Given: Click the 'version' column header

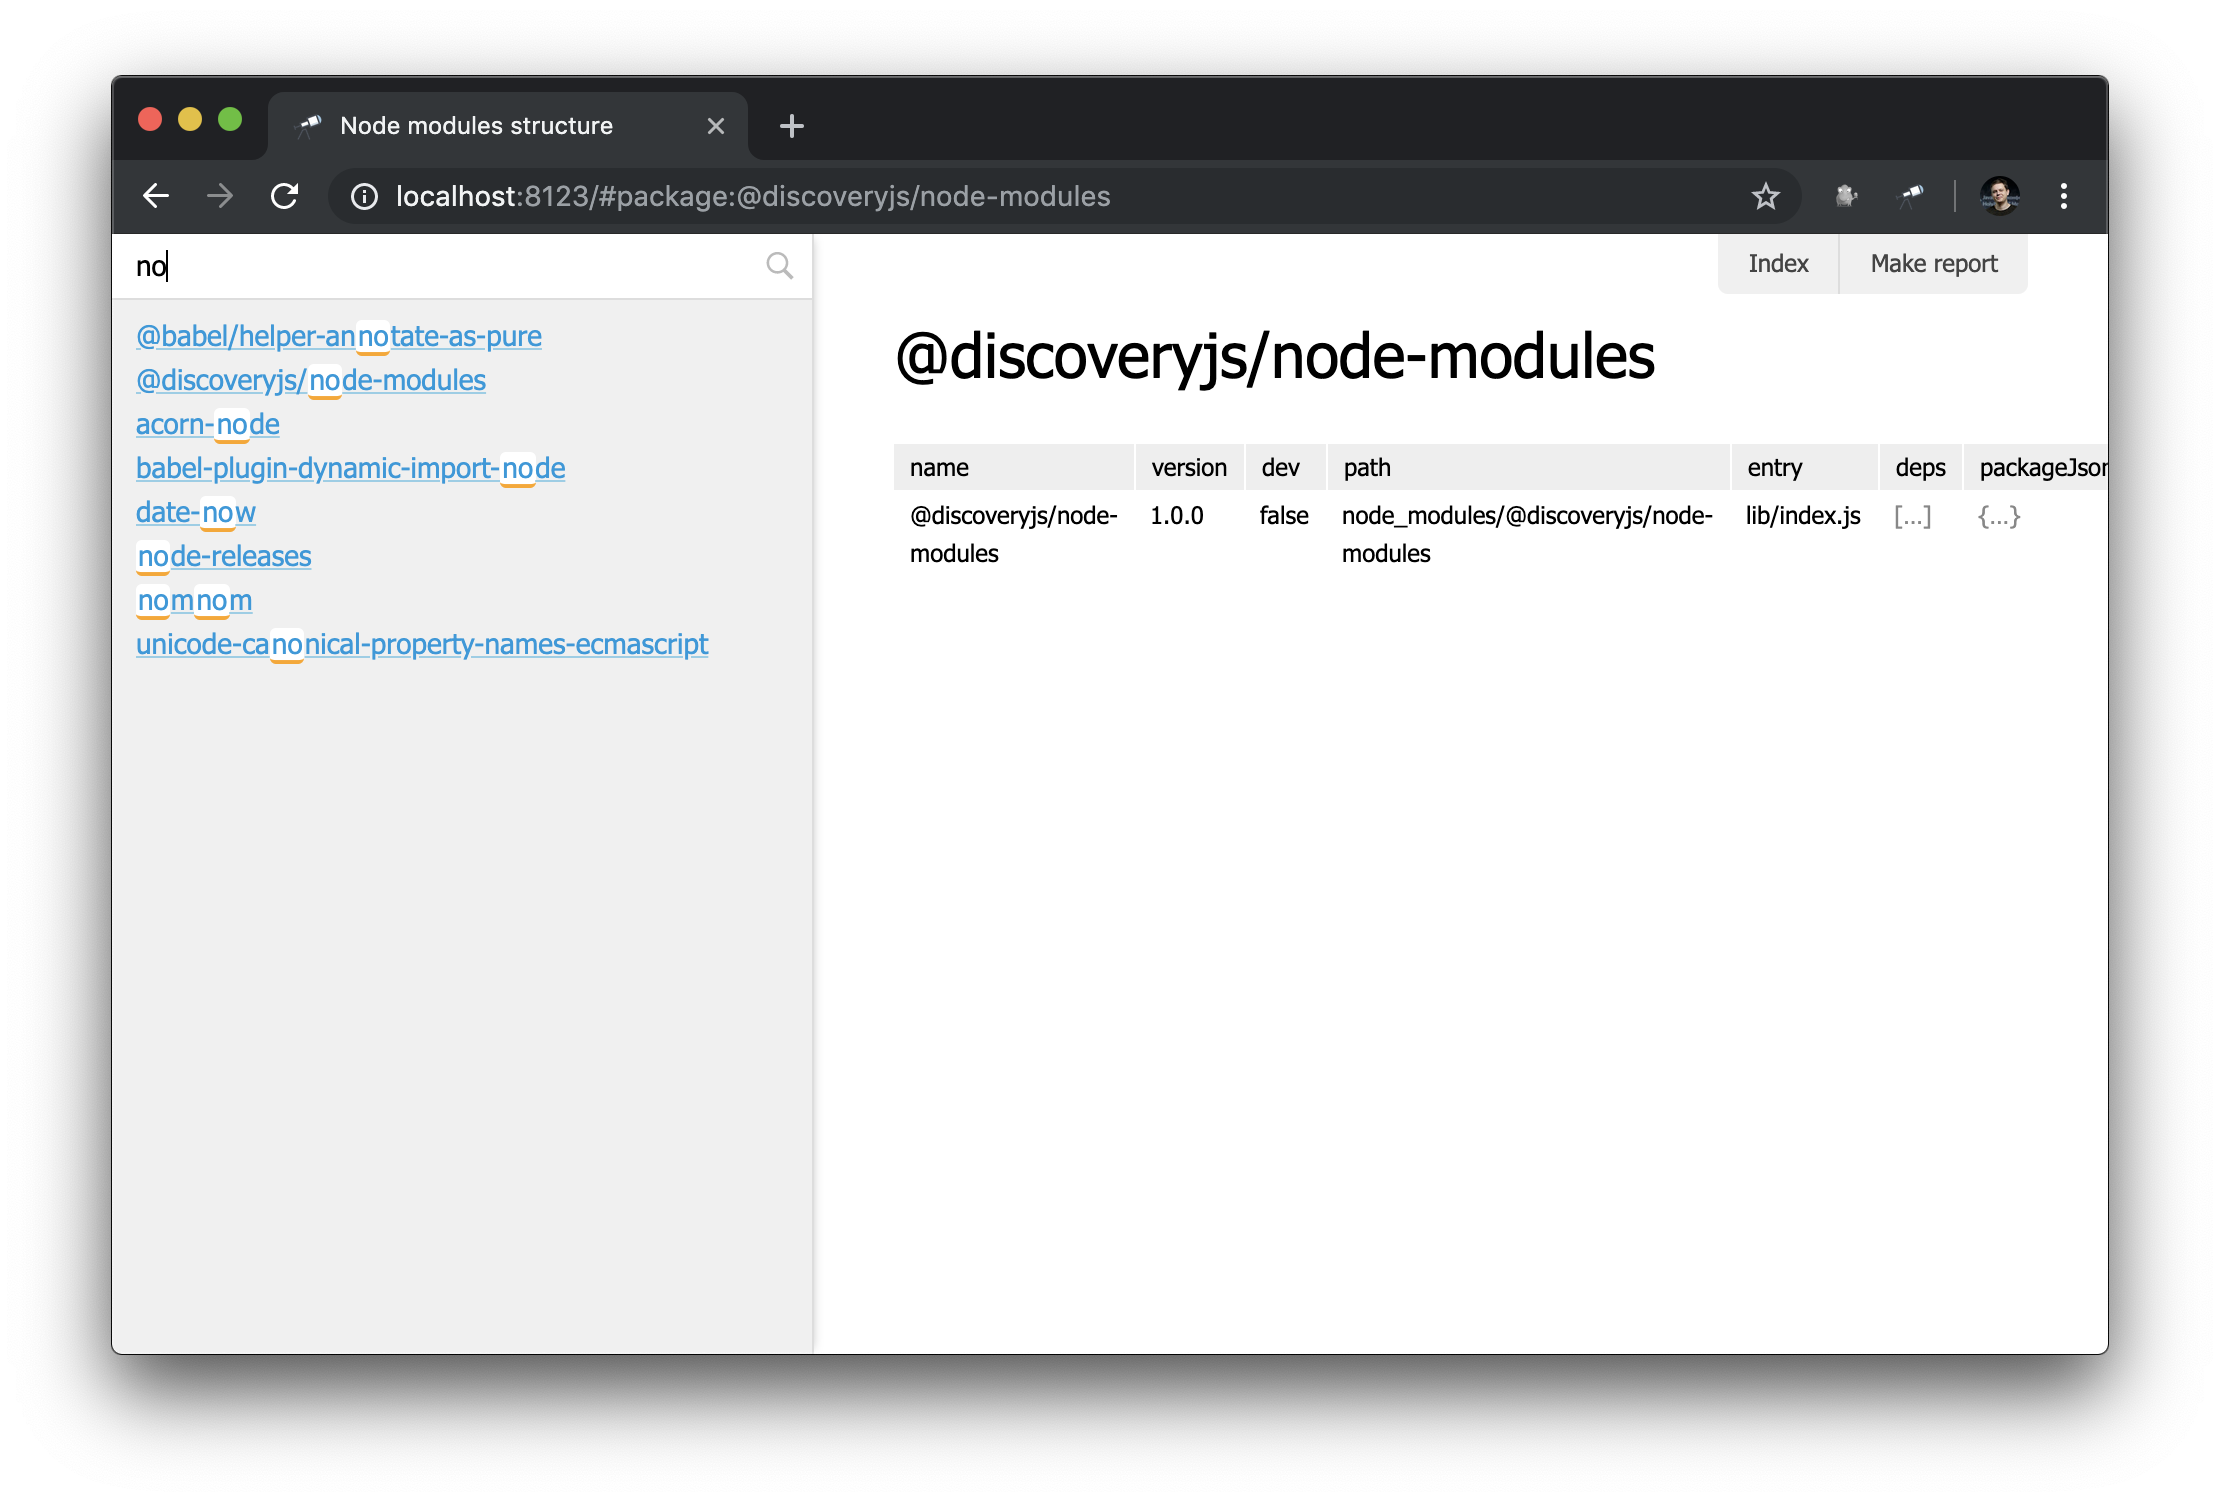Looking at the screenshot, I should tap(1189, 467).
